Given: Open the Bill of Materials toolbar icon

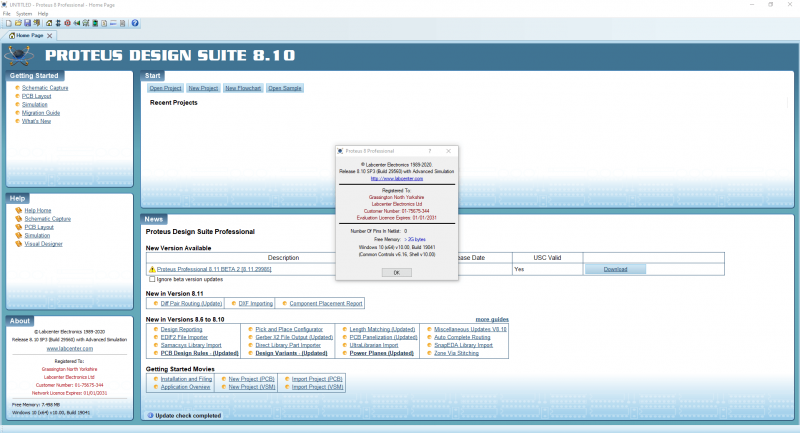Looking at the screenshot, I should coord(104,23).
